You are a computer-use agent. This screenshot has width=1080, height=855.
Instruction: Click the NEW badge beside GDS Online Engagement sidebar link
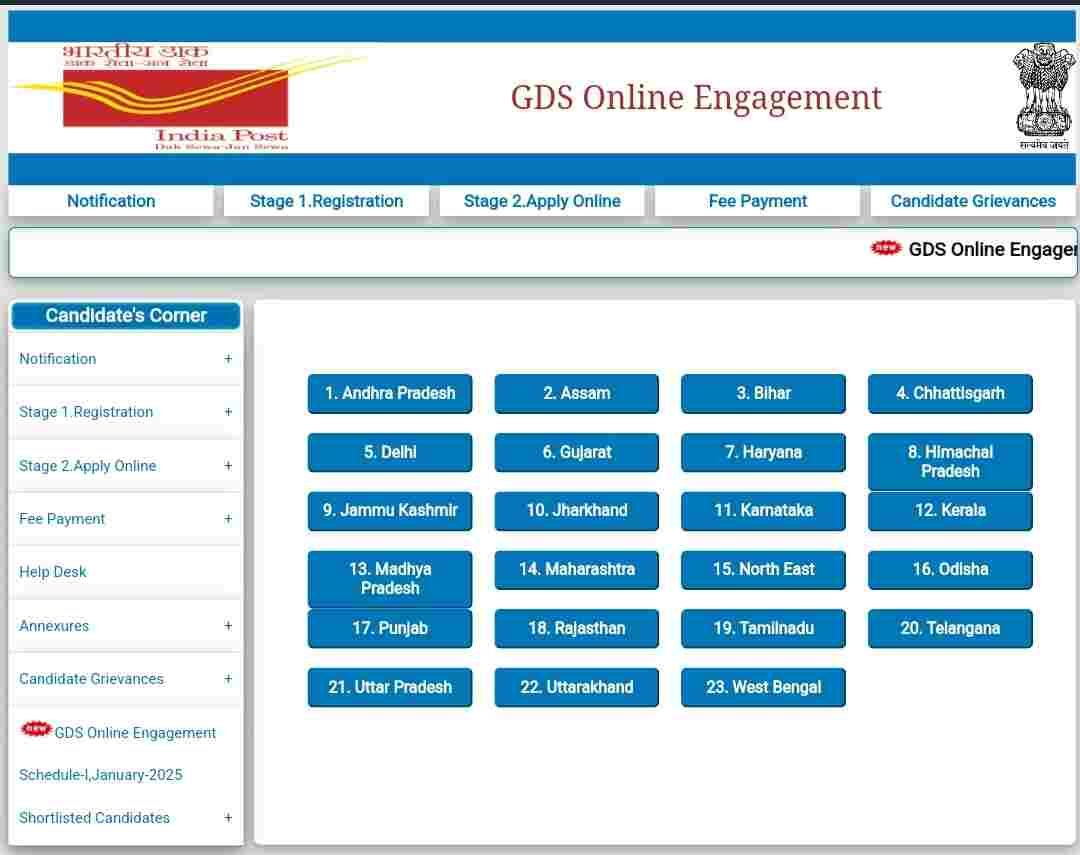pos(37,728)
